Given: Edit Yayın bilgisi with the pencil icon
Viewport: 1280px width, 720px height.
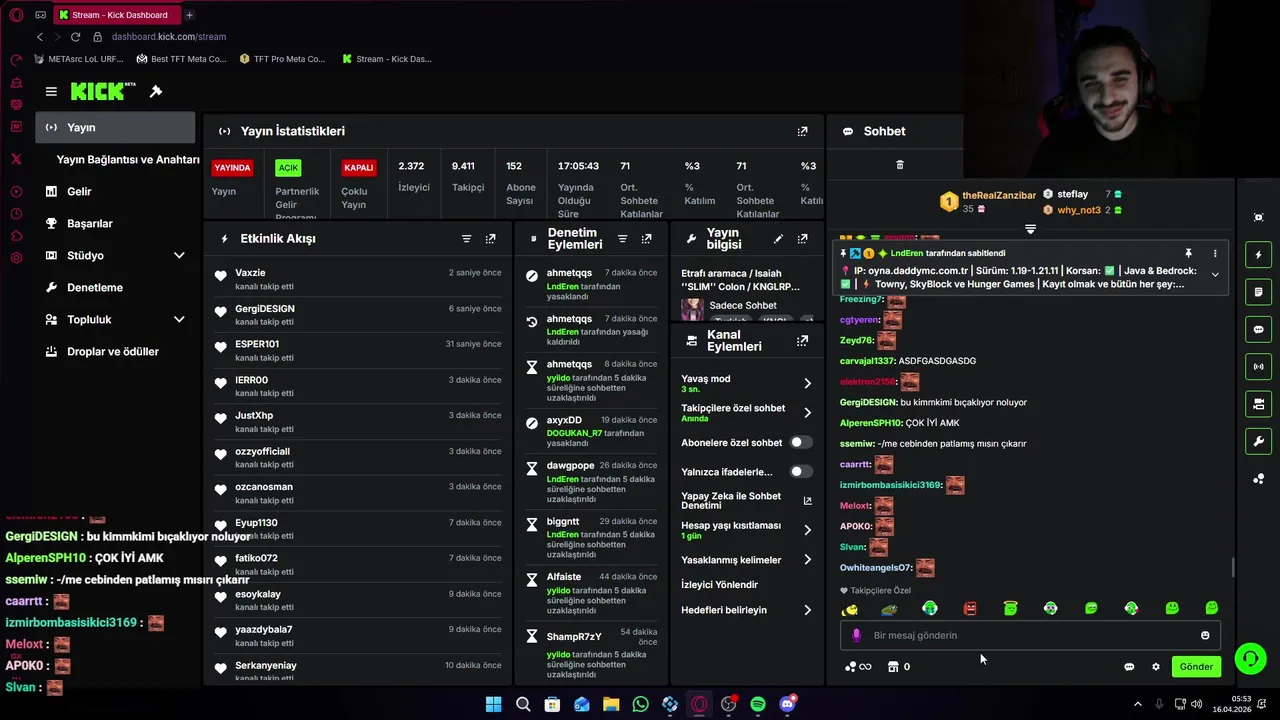Looking at the screenshot, I should point(778,239).
